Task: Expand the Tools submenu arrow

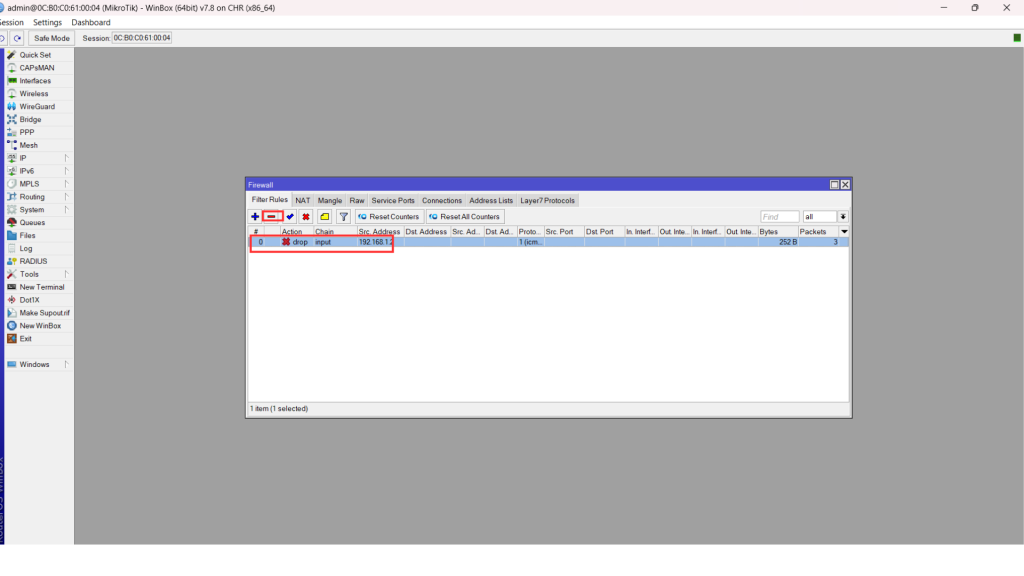Action: click(67, 274)
